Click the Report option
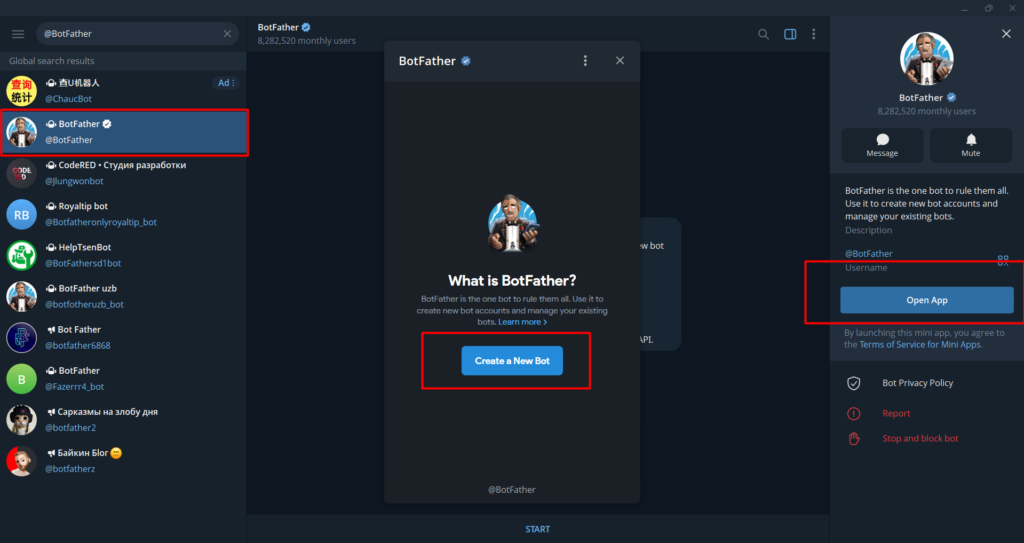This screenshot has width=1024, height=543. tap(896, 414)
